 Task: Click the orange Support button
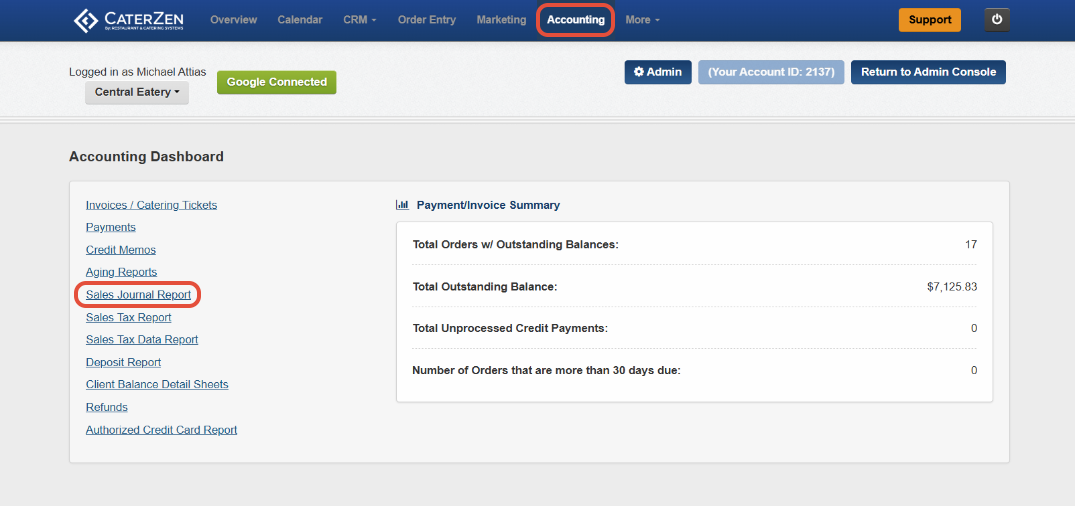click(x=930, y=20)
